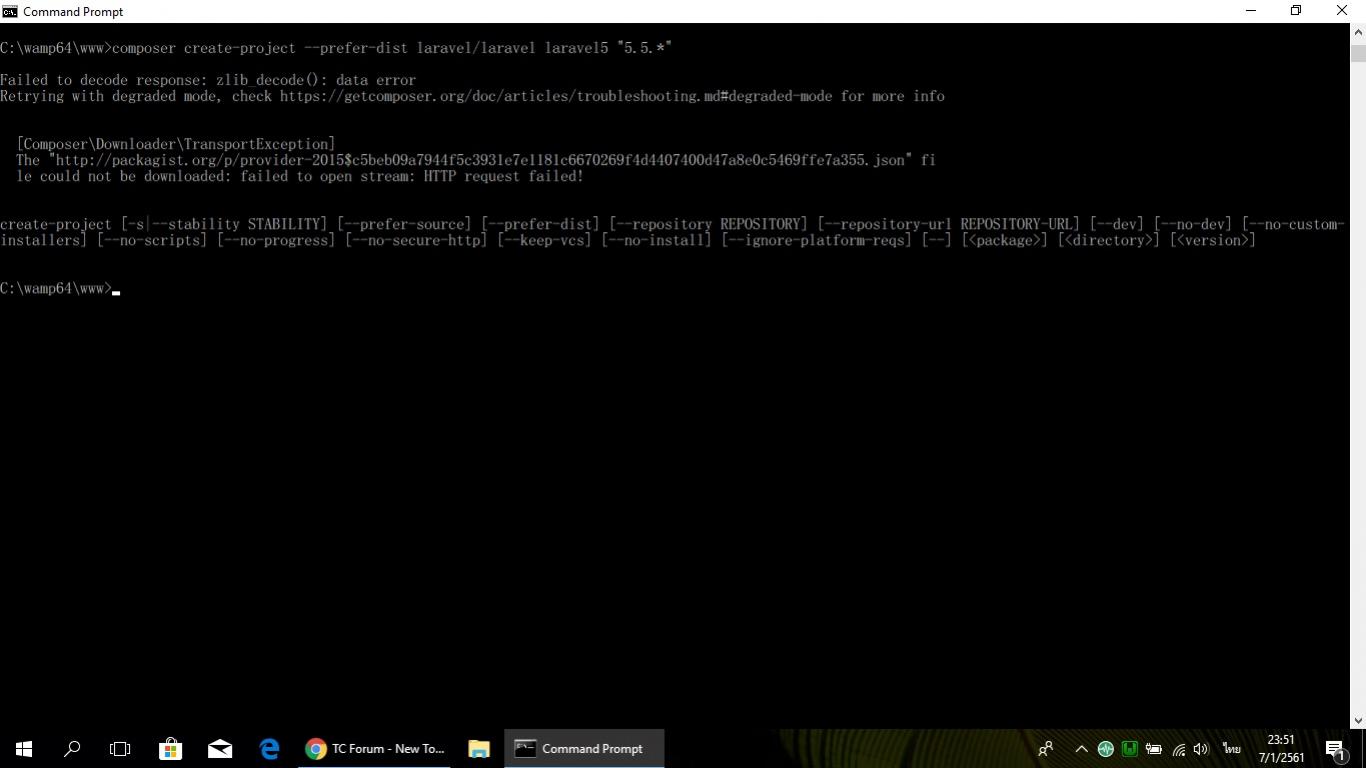Click the composer create-project command text

tap(392, 48)
